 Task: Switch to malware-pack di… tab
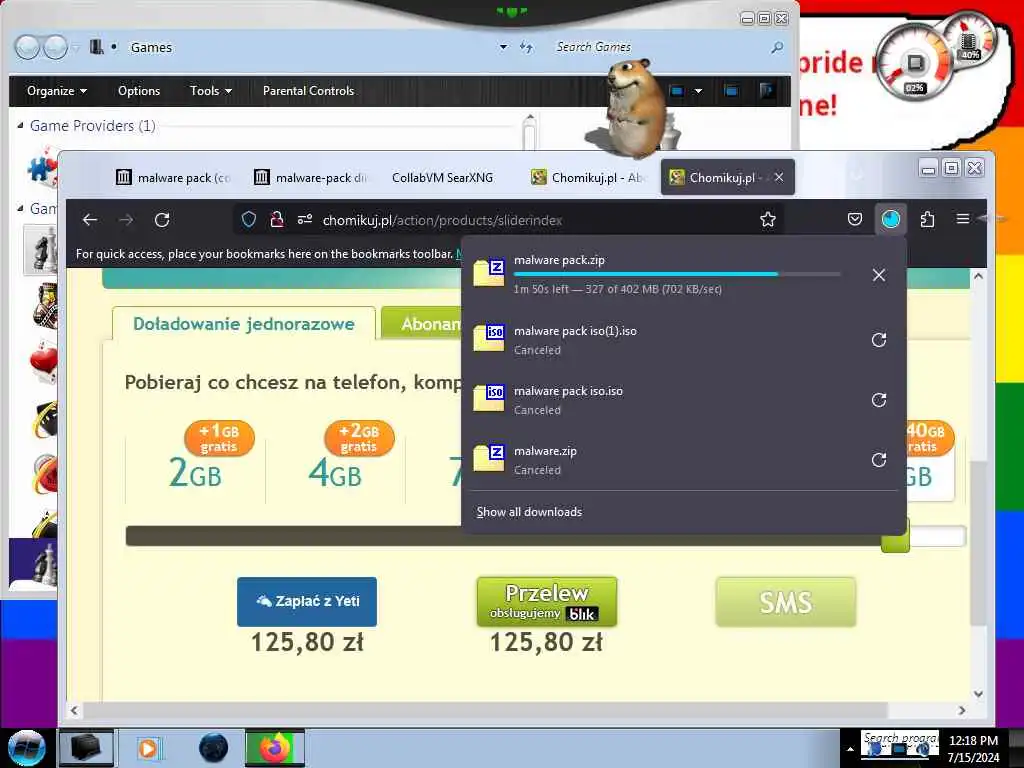(311, 178)
